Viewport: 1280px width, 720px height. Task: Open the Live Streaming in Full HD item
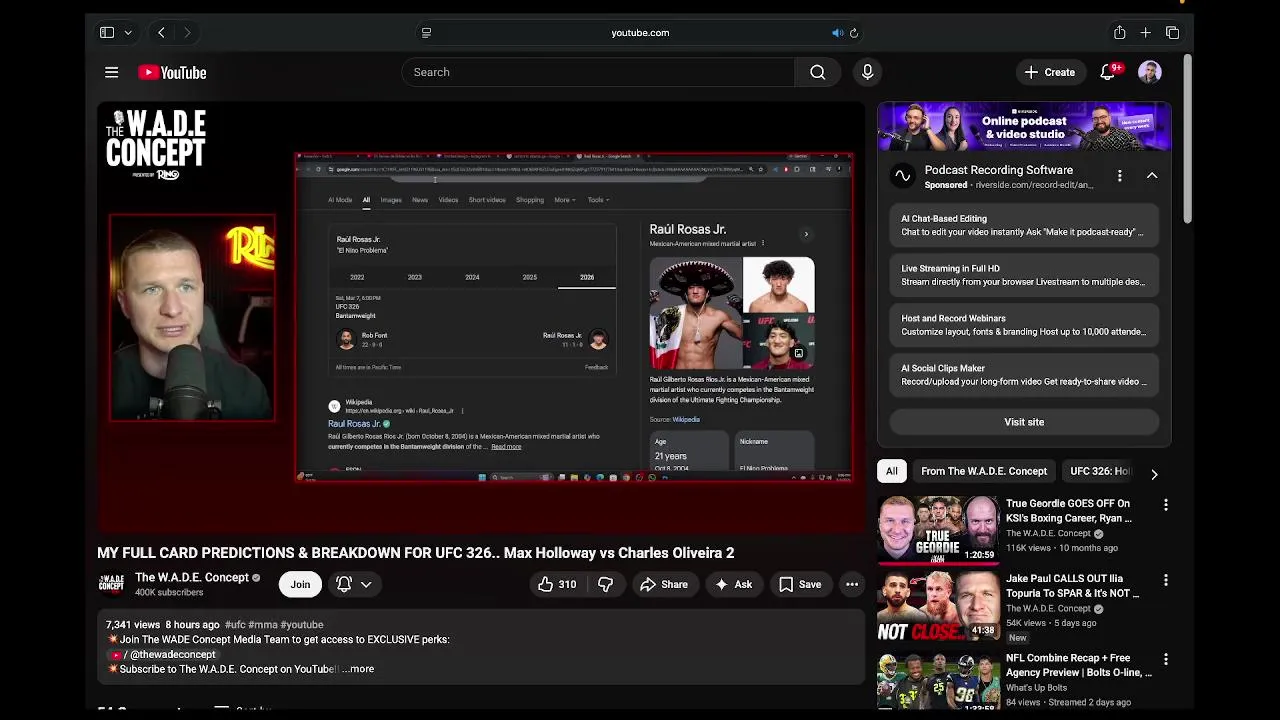point(1024,275)
